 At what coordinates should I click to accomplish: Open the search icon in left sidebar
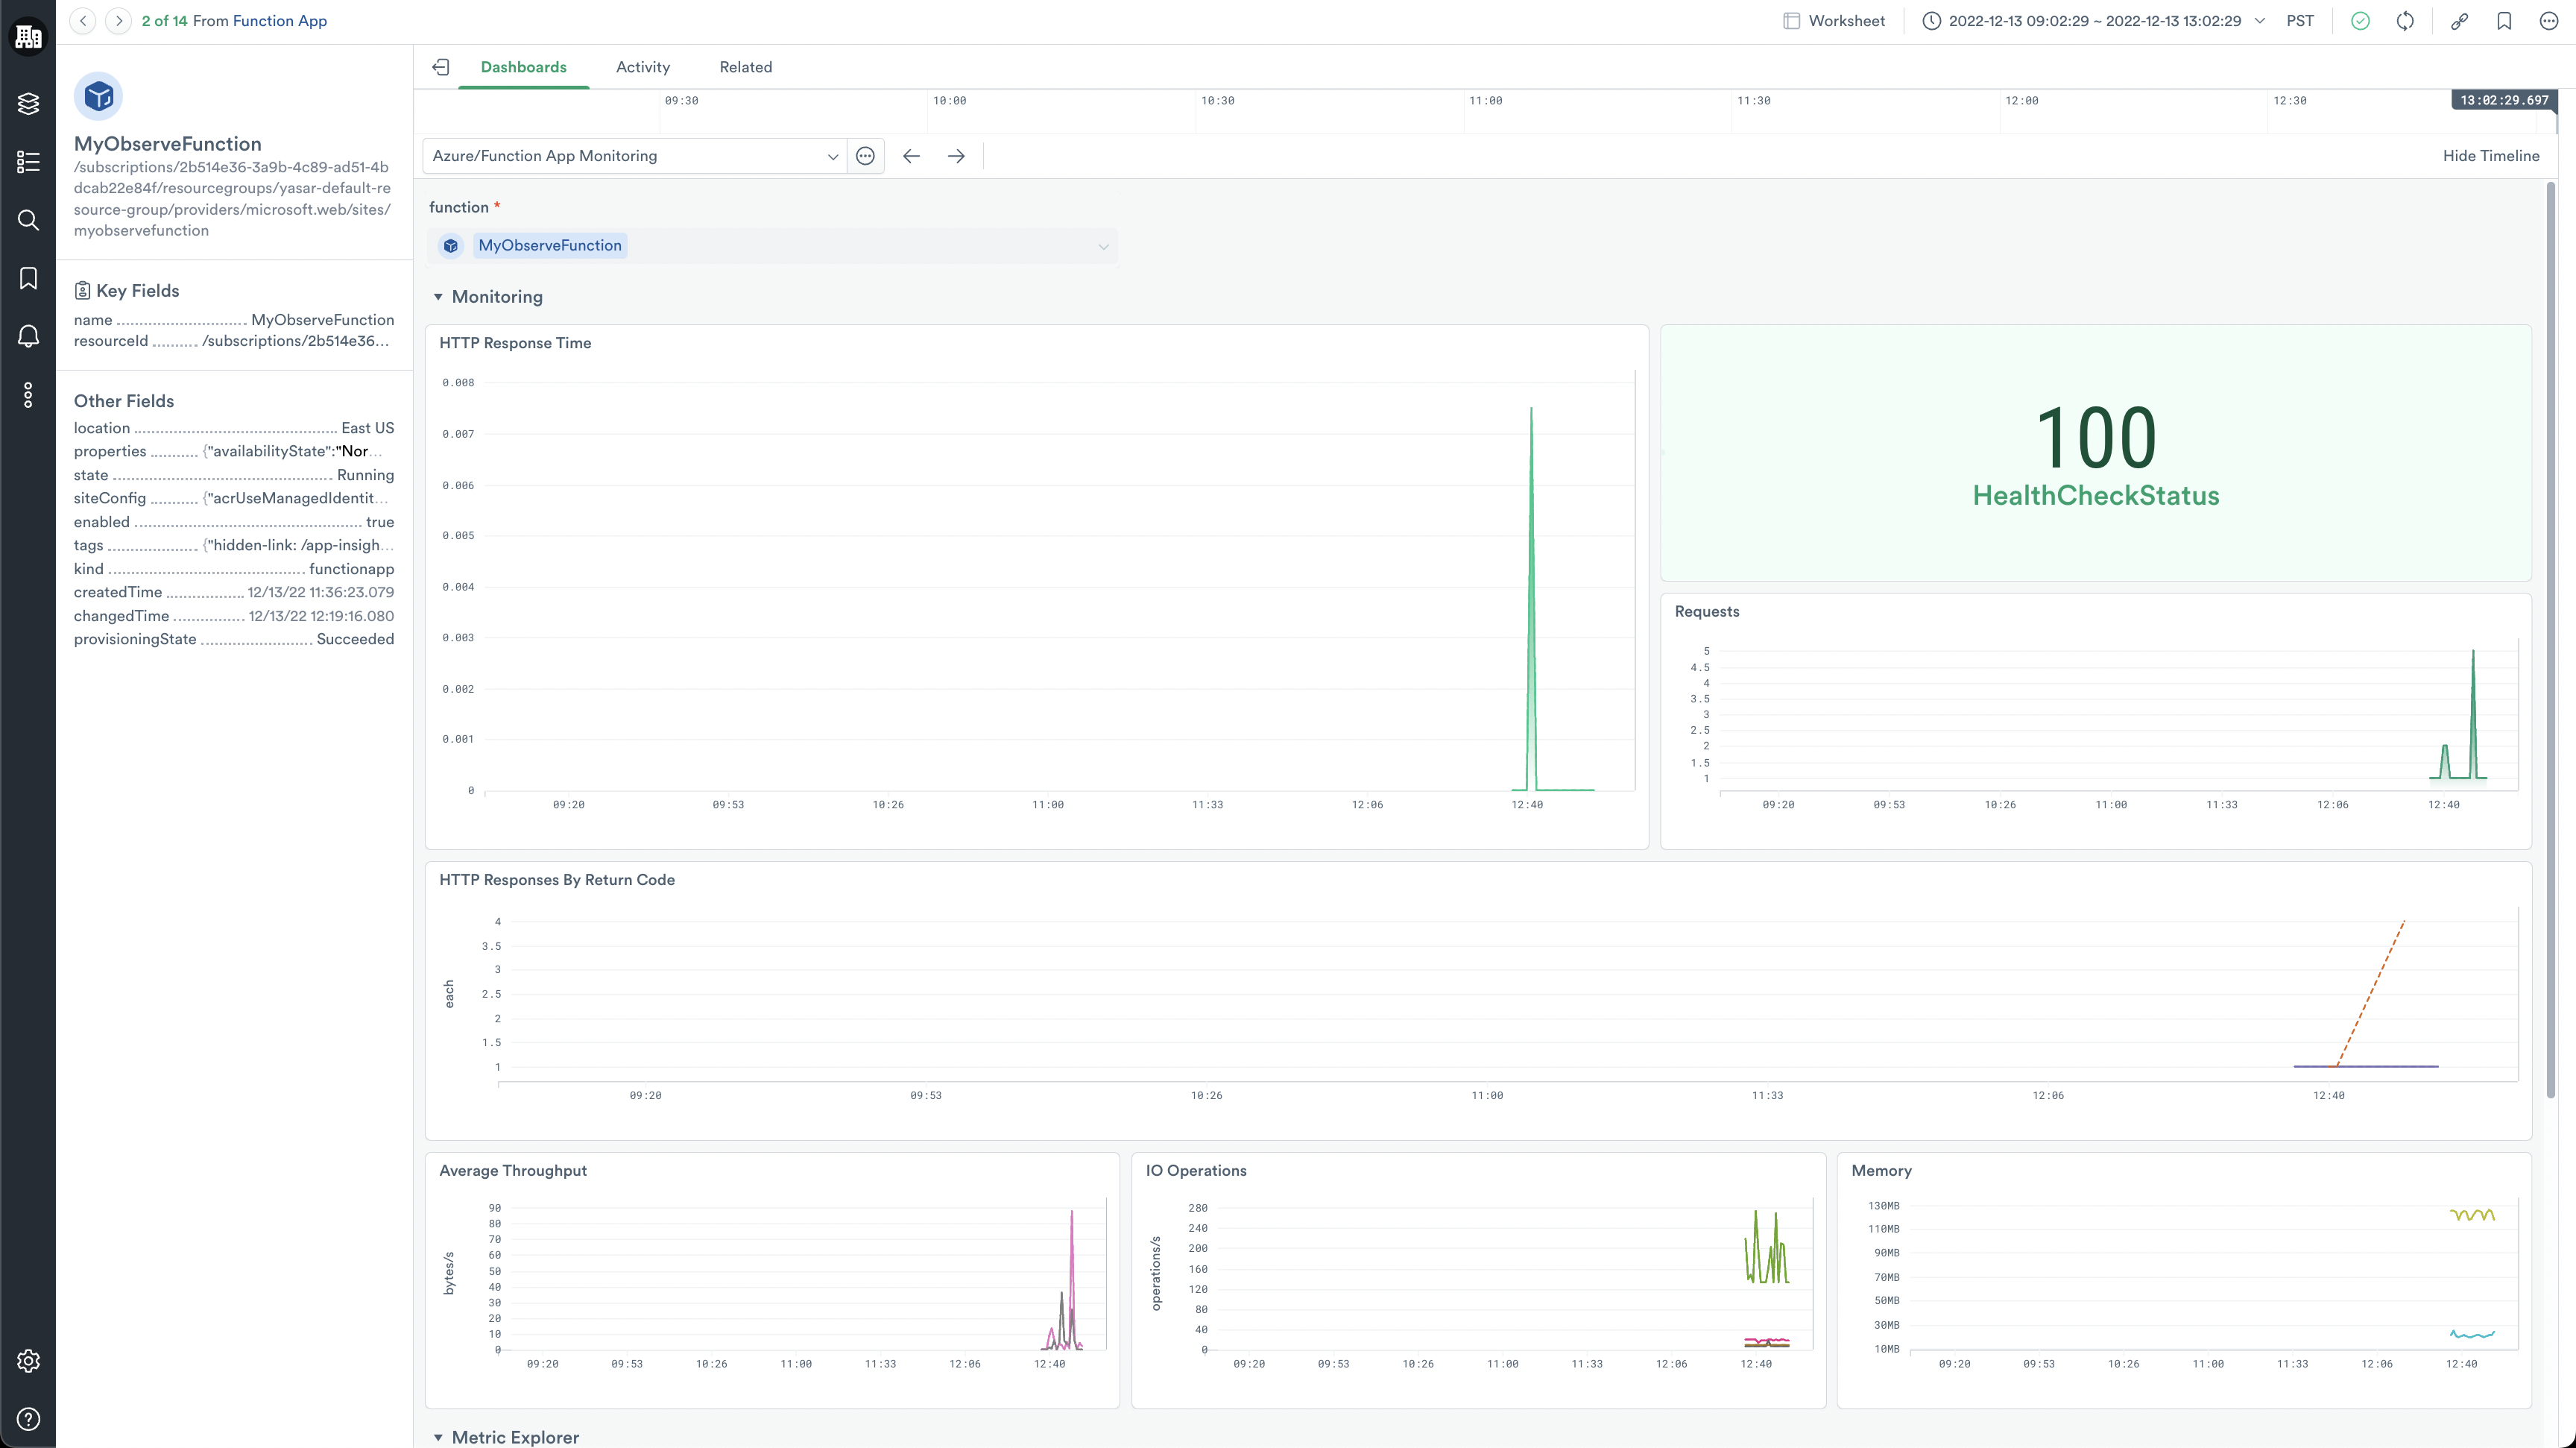pos(28,220)
